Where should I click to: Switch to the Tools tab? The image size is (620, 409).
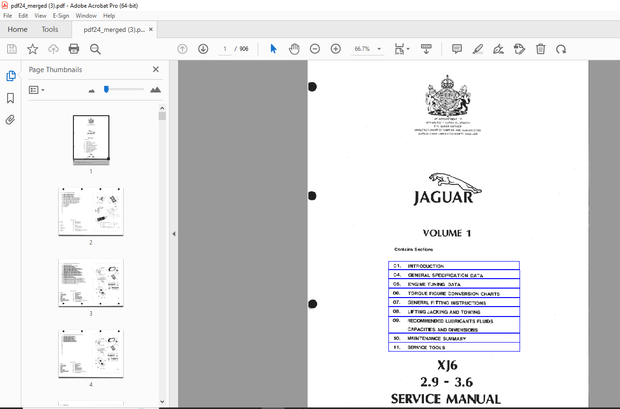[50, 29]
